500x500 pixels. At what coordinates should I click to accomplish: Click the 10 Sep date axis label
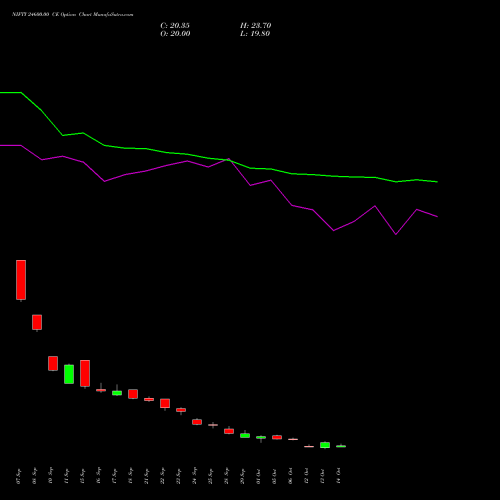click(51, 476)
